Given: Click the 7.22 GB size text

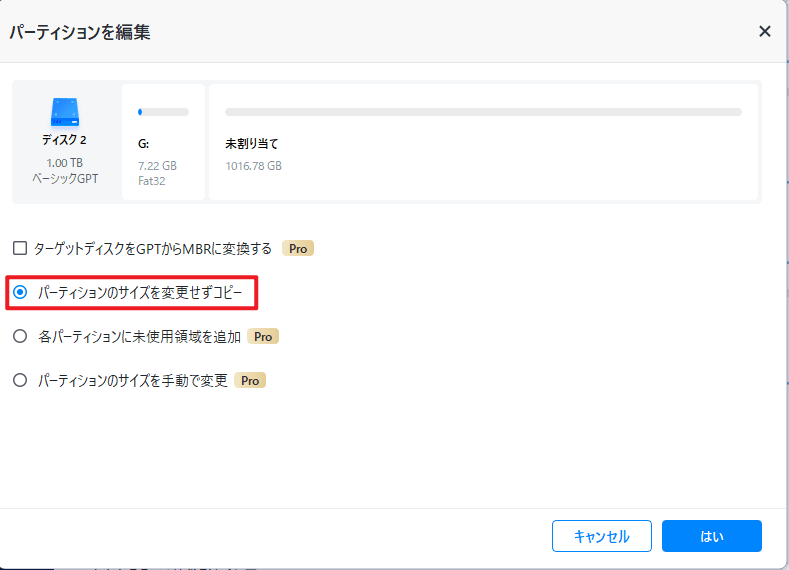Looking at the screenshot, I should [157, 166].
